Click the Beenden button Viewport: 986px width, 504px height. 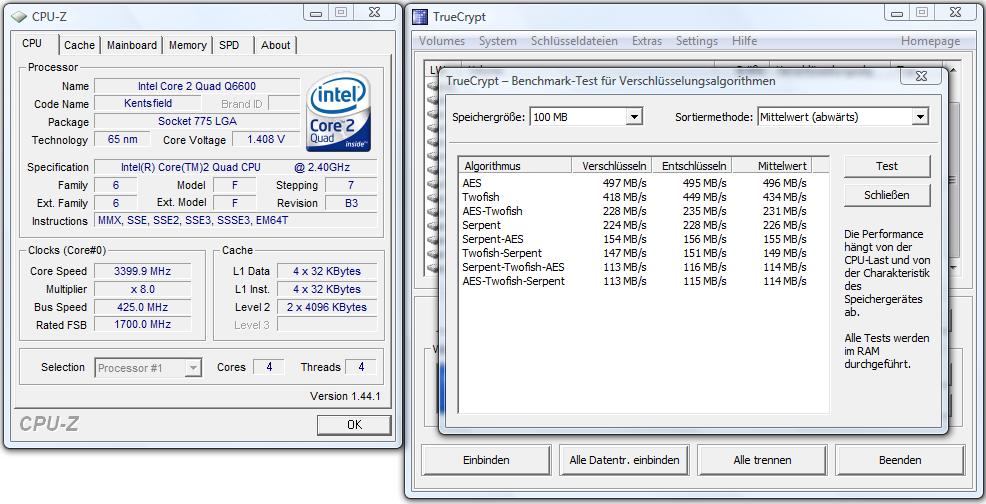pos(900,460)
